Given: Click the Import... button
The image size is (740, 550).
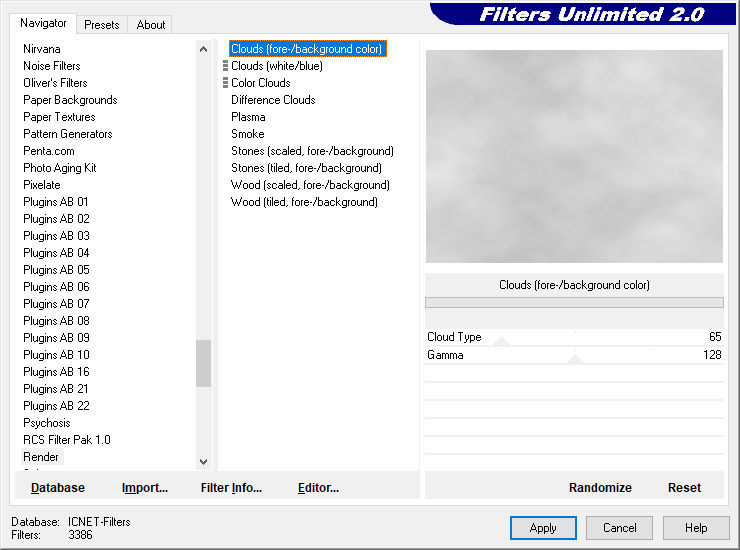Looking at the screenshot, I should click(145, 488).
